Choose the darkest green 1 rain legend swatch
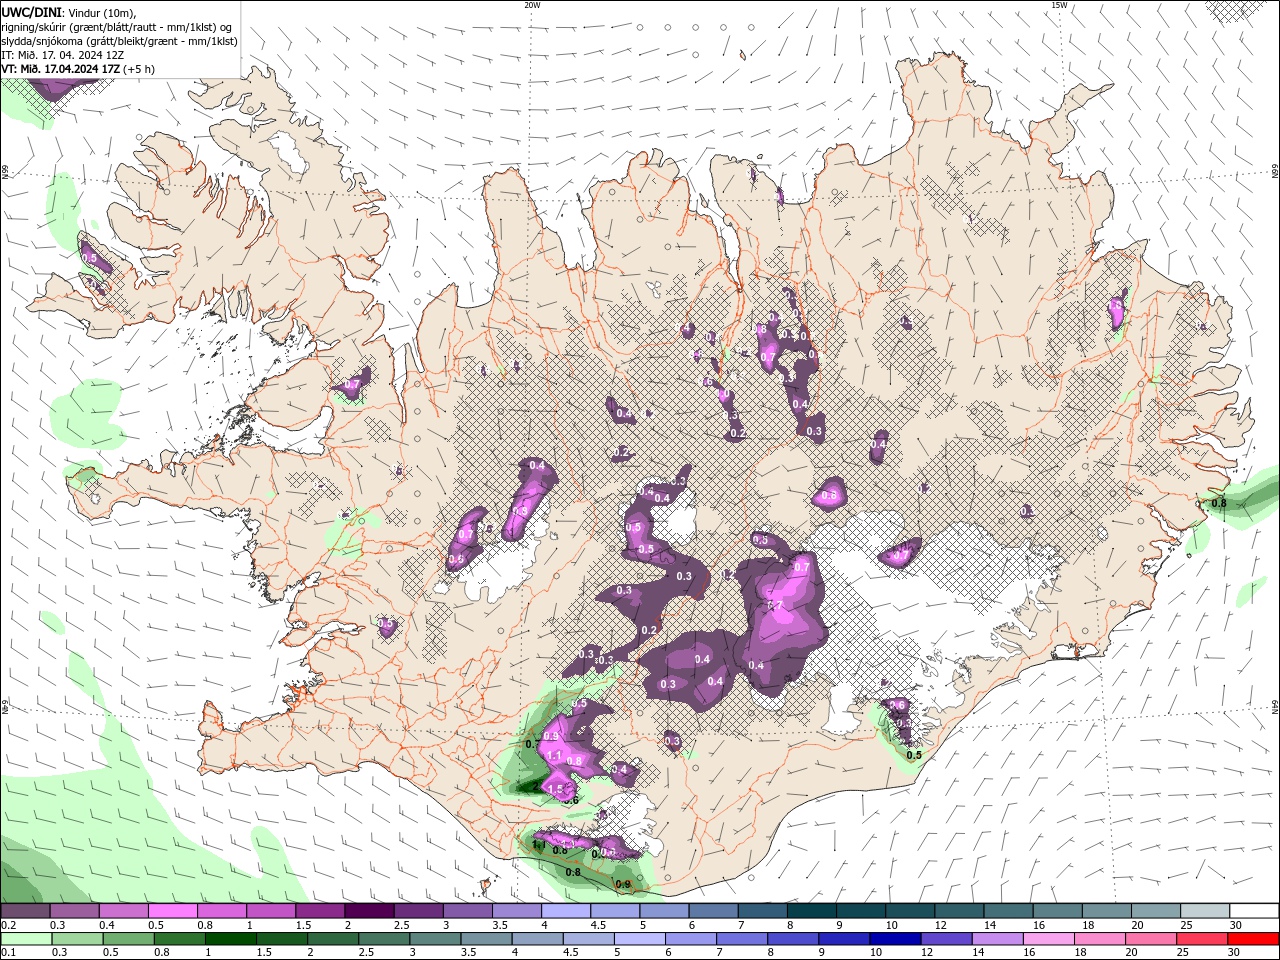The image size is (1280, 960). [x=230, y=939]
